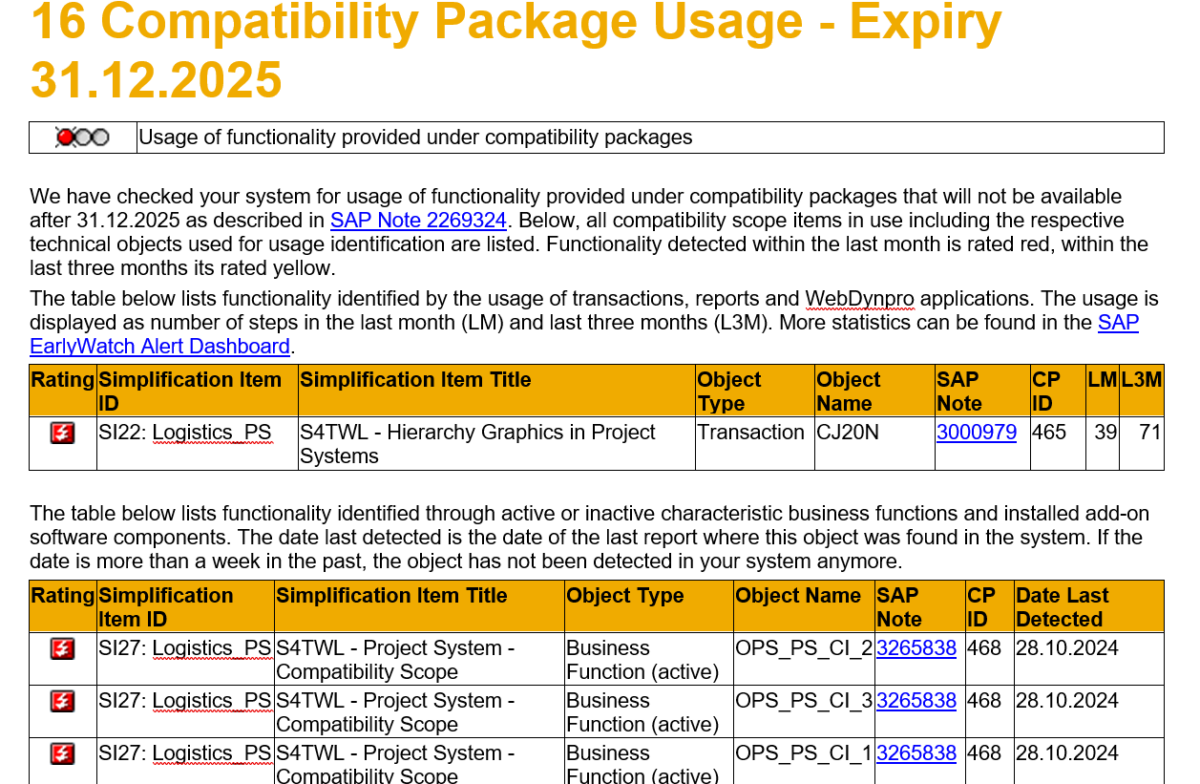Screen dimensions: 1200x784
Task: Open SAP Note 2269324 link
Action: pyautogui.click(x=418, y=220)
